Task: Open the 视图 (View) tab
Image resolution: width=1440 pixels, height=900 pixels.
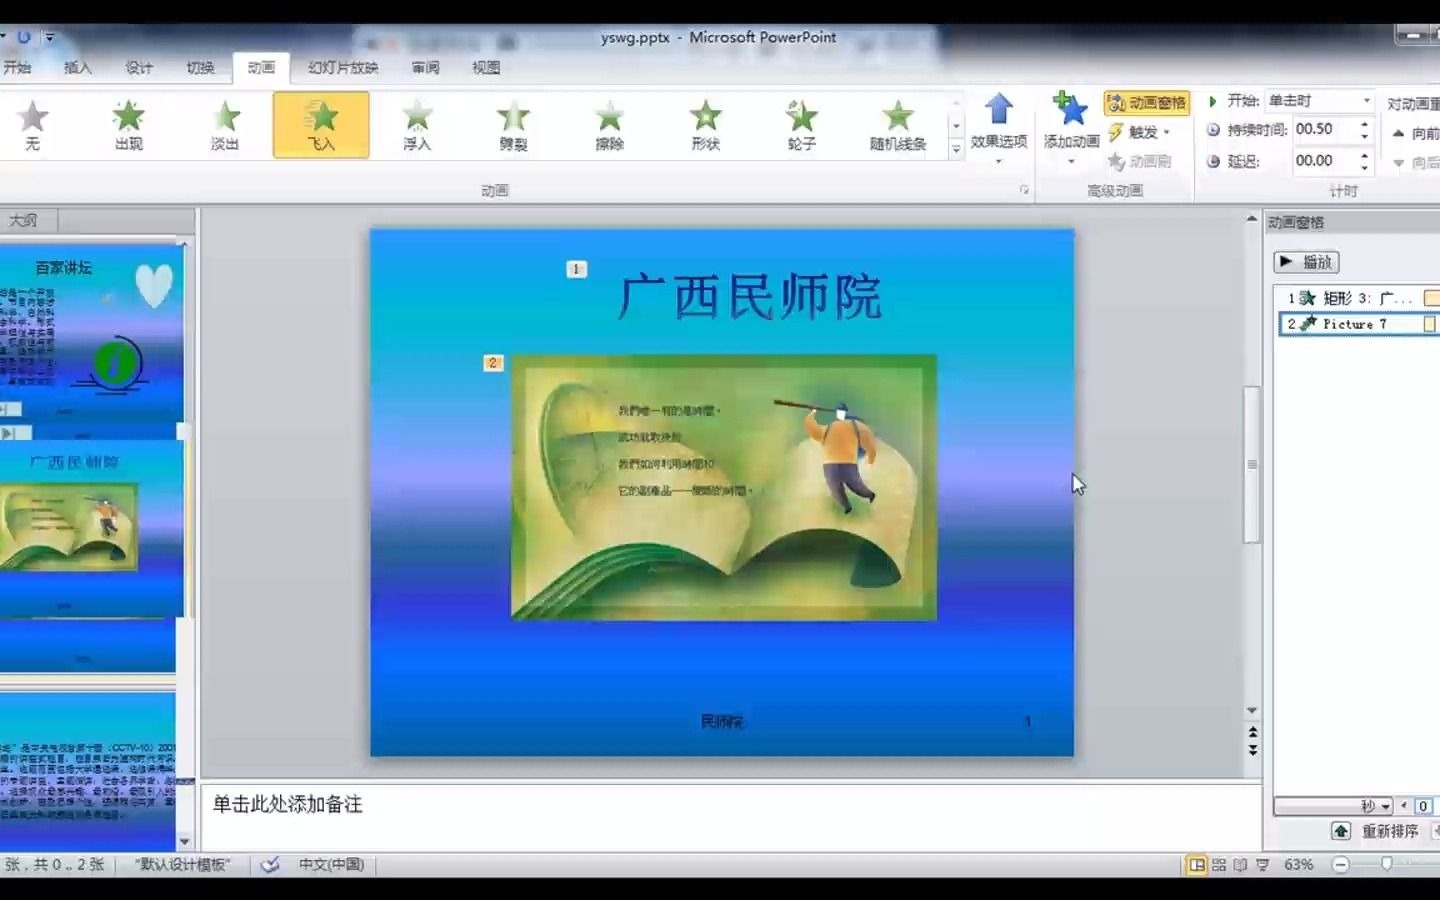Action: (486, 68)
